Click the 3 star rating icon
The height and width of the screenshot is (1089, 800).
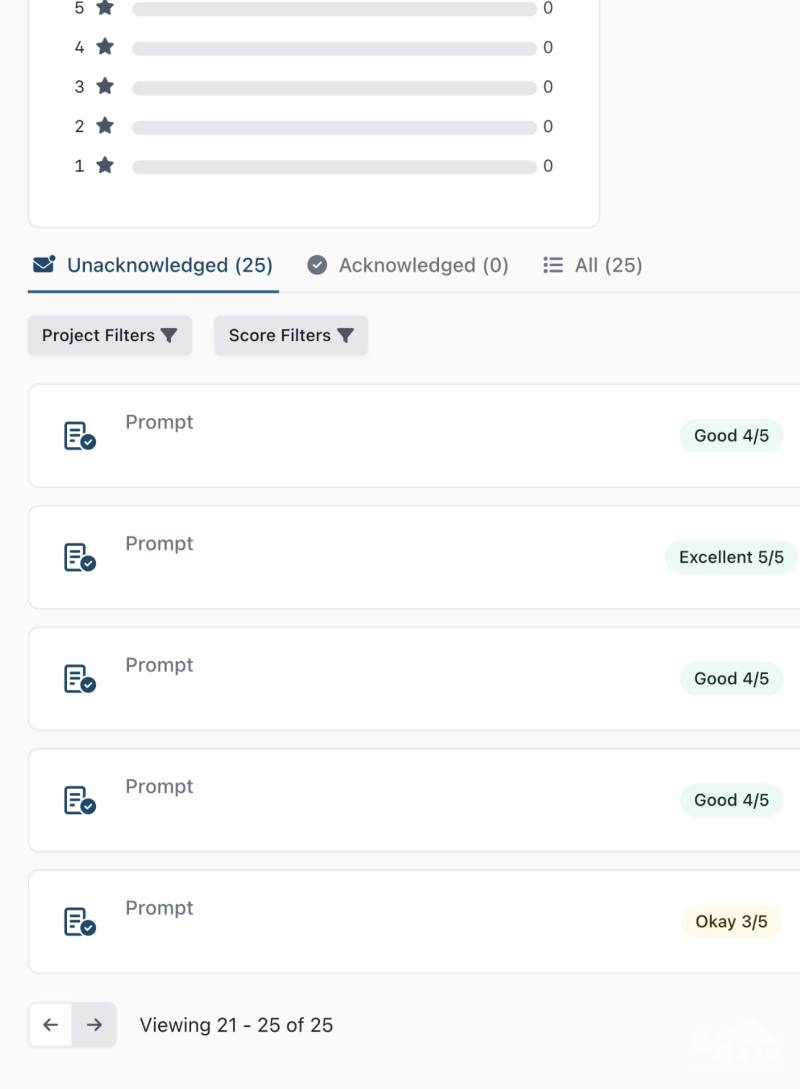pos(105,87)
